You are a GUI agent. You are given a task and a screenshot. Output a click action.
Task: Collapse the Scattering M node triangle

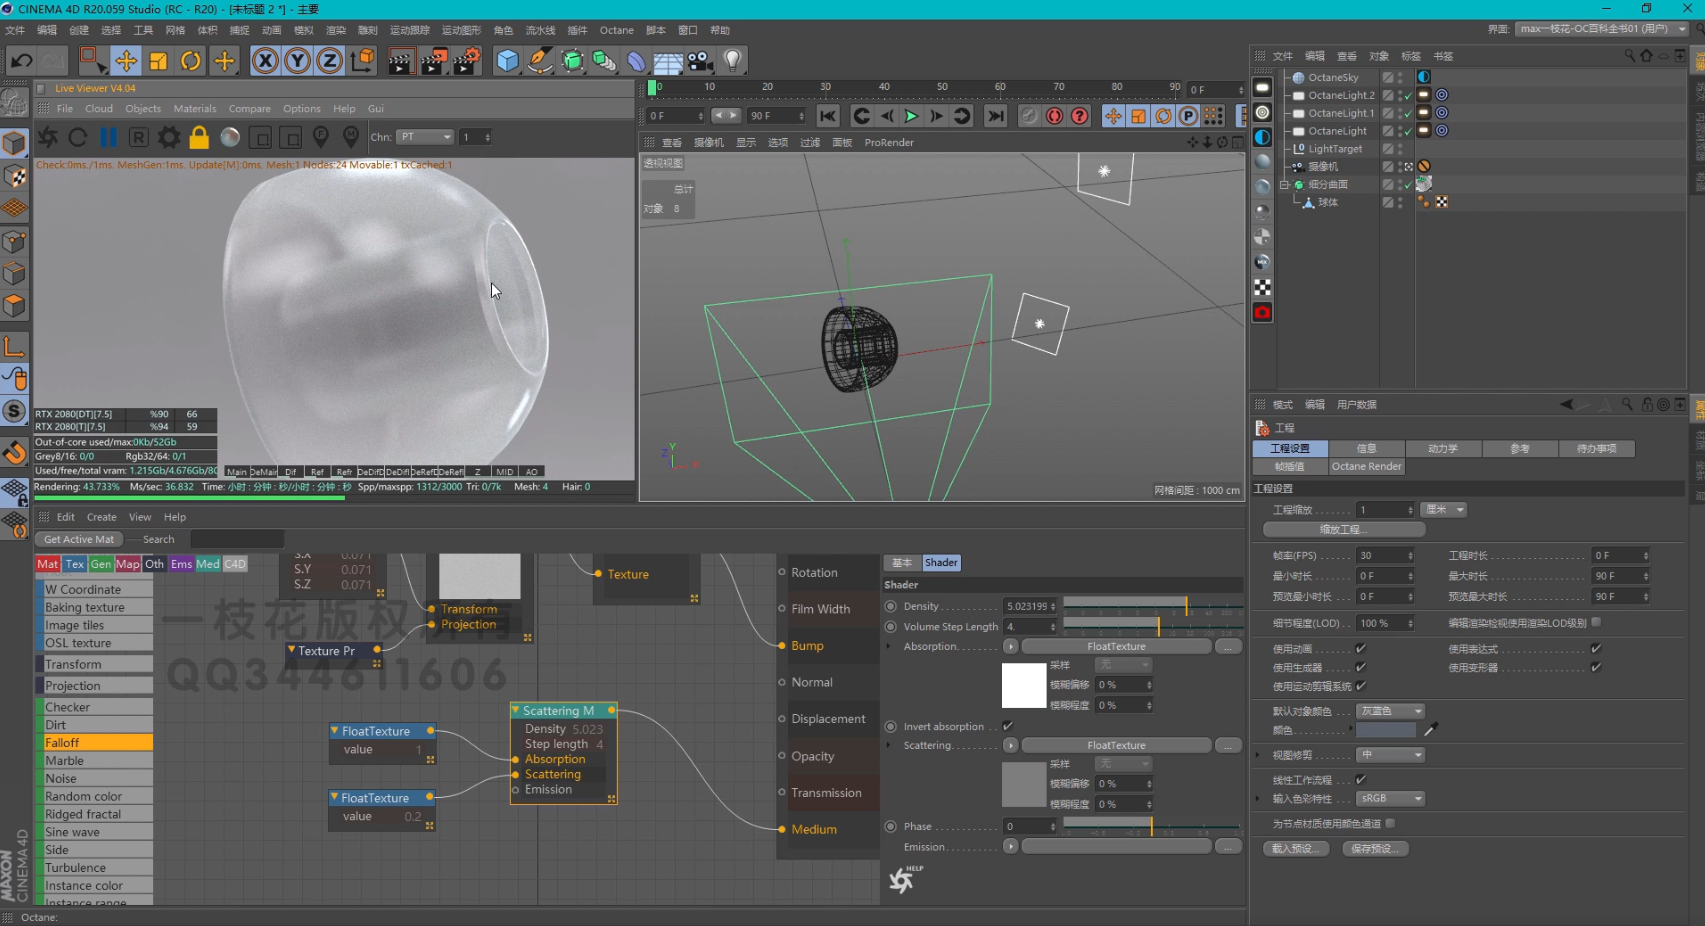click(x=516, y=710)
